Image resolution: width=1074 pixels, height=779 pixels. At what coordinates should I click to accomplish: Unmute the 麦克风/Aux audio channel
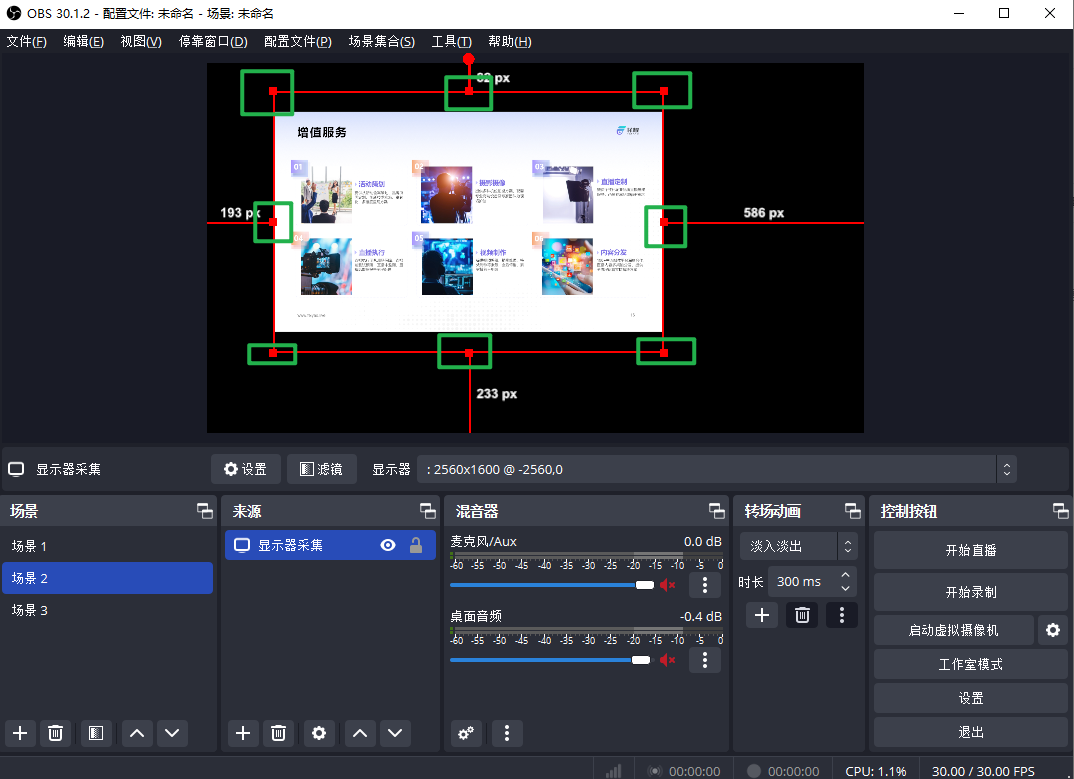pyautogui.click(x=668, y=585)
